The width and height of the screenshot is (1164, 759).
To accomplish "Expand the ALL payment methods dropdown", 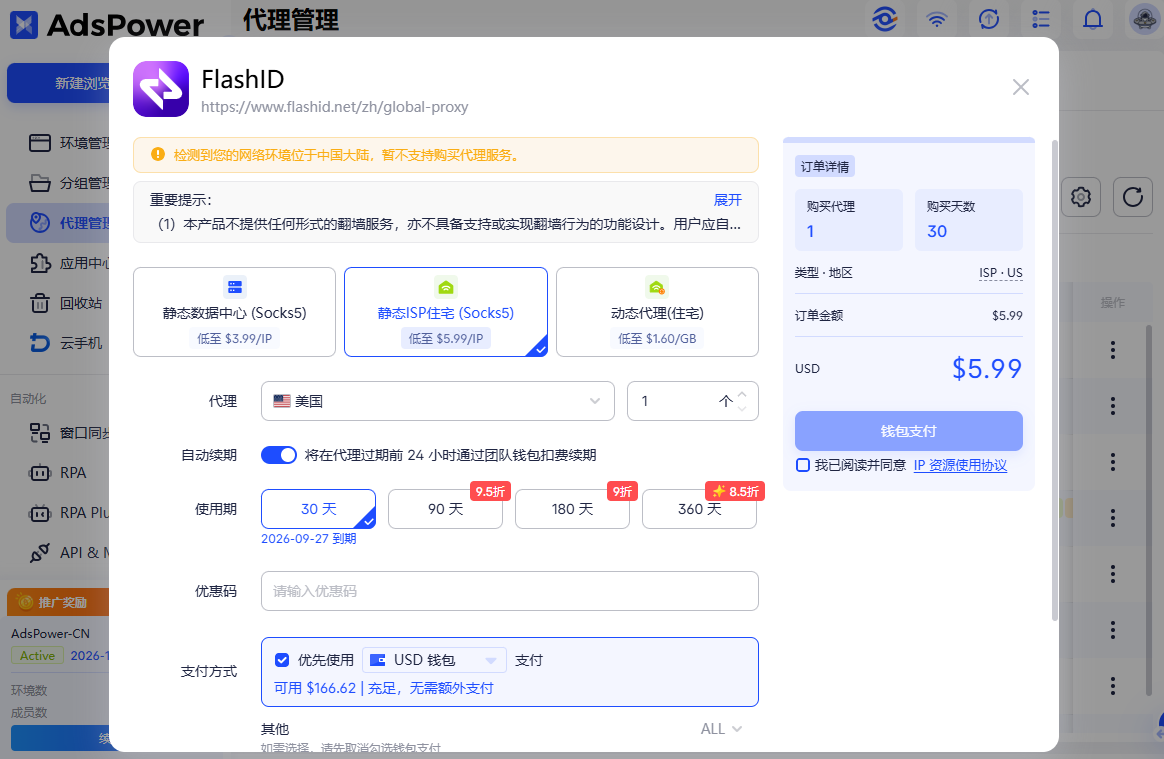I will coord(721,729).
